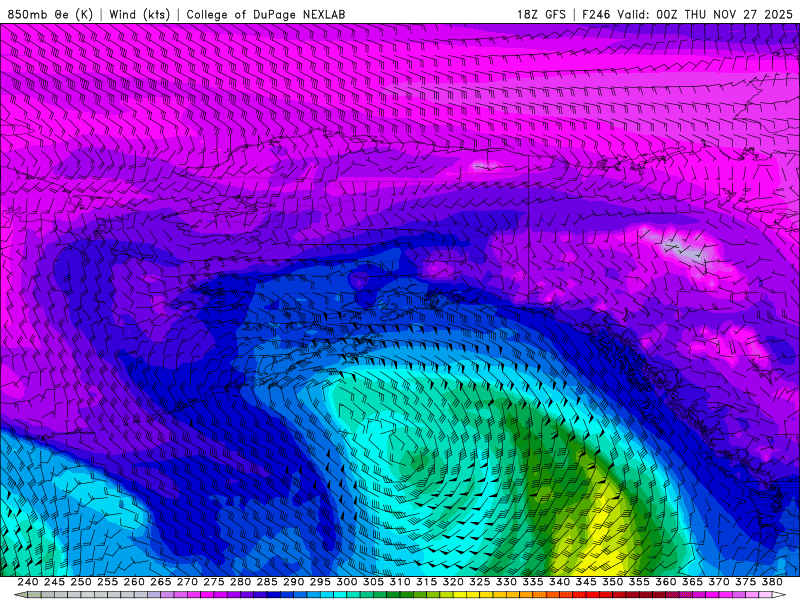Click the 345 legend label
The height and width of the screenshot is (600, 800).
(586, 582)
